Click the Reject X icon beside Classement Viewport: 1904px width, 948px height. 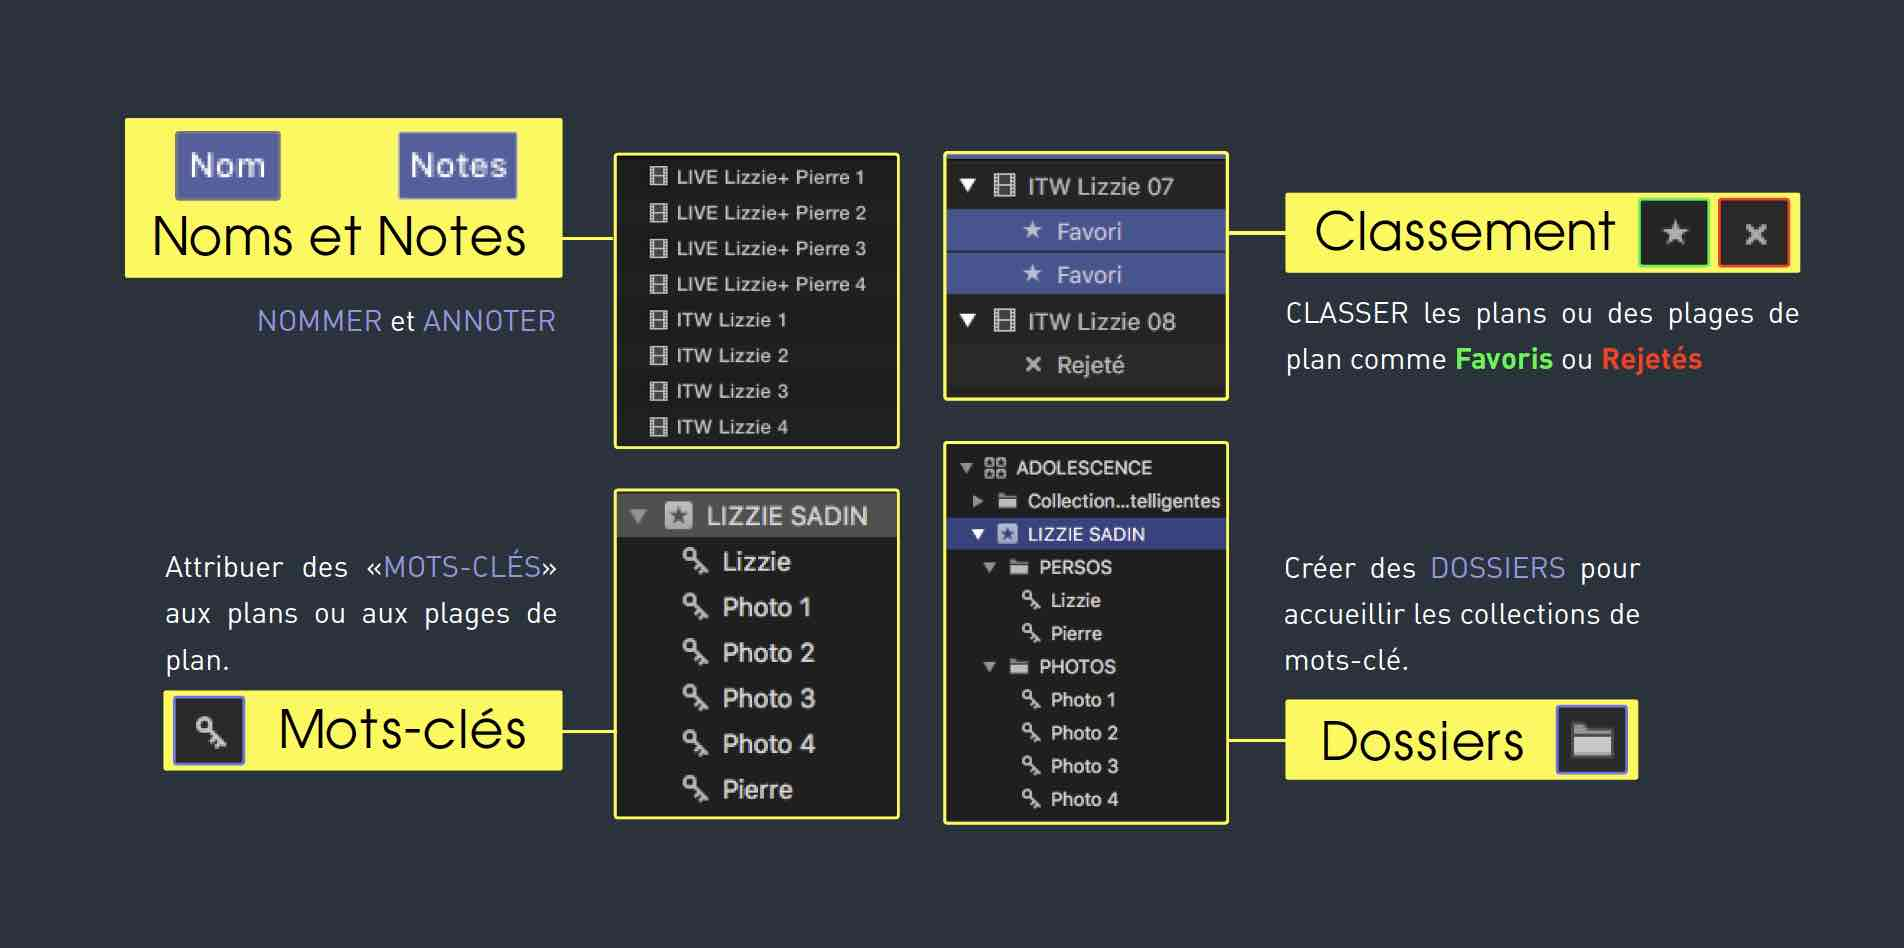[x=1754, y=233]
